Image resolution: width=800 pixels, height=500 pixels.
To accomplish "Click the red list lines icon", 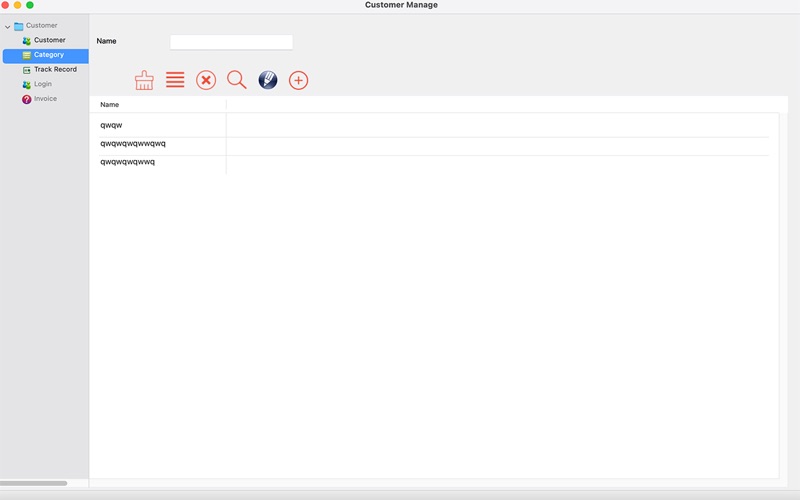I will pos(175,80).
